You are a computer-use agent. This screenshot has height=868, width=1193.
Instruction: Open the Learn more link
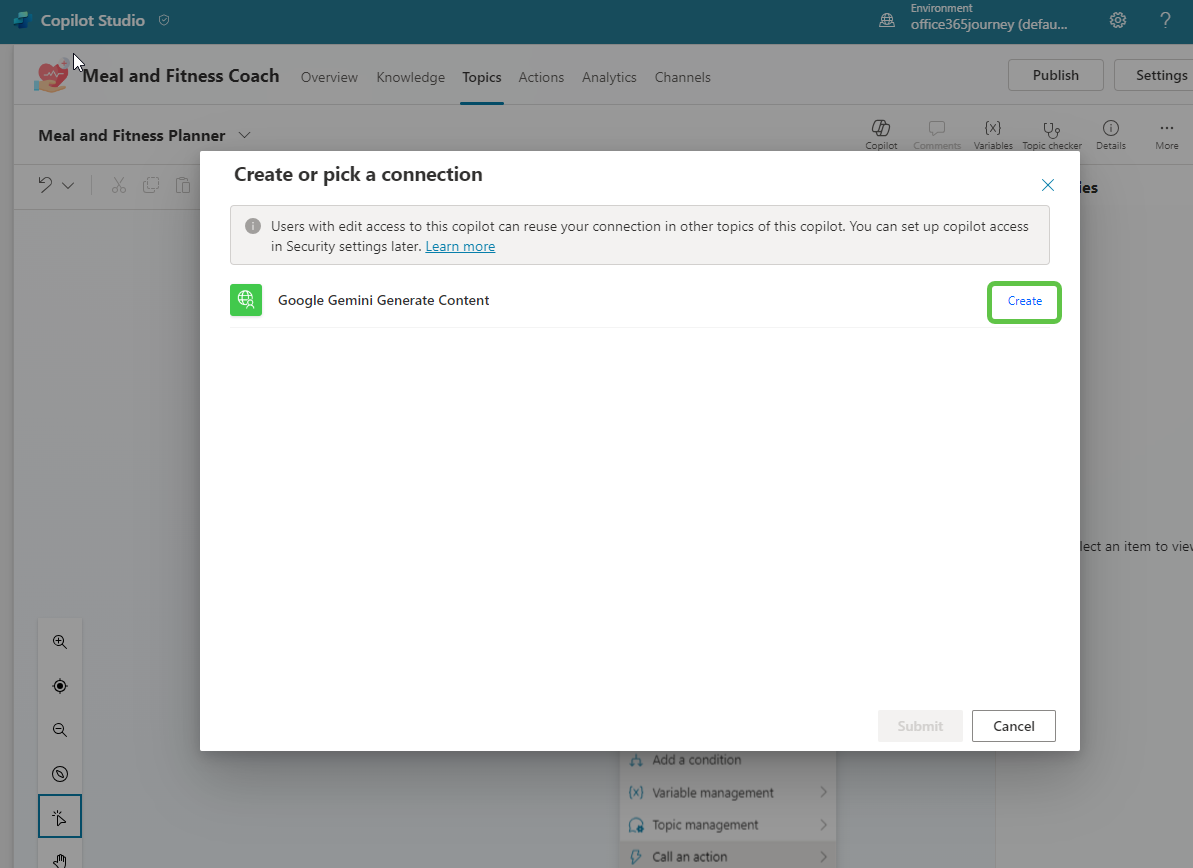tap(460, 246)
